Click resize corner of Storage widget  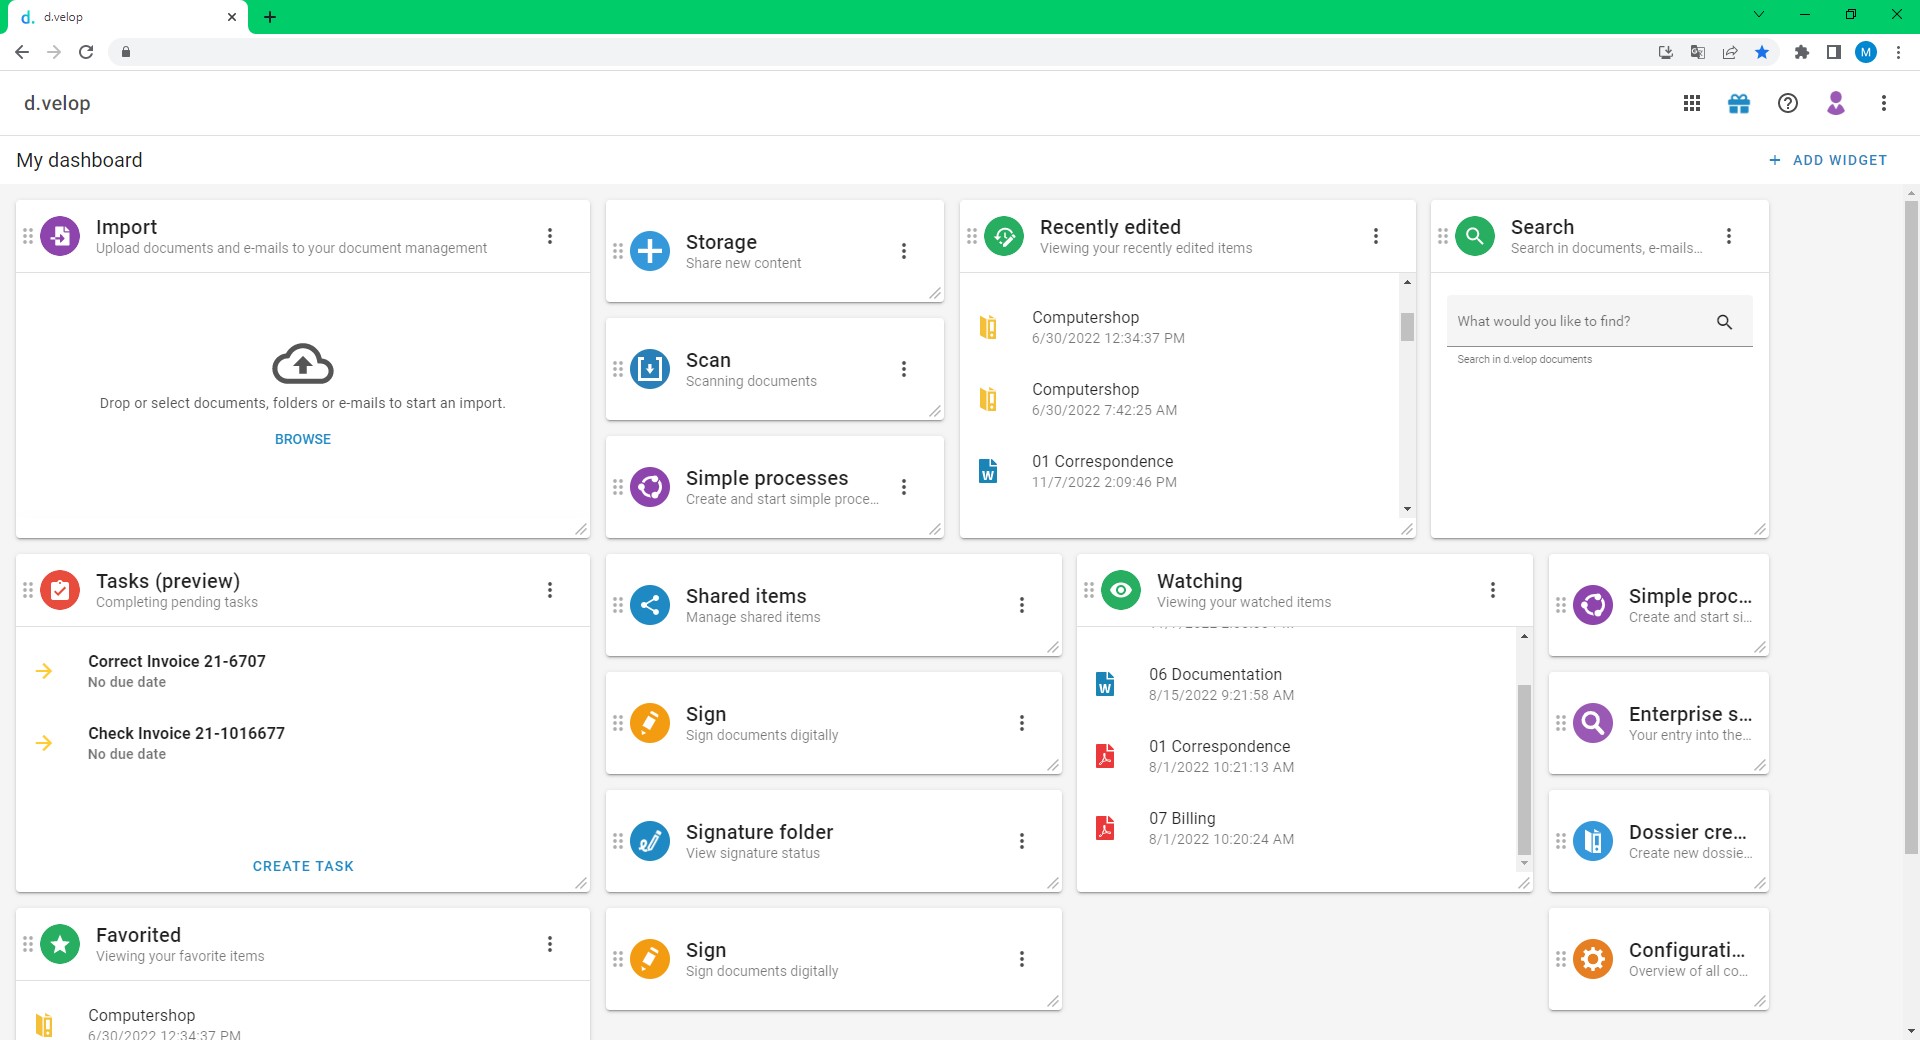(x=935, y=293)
